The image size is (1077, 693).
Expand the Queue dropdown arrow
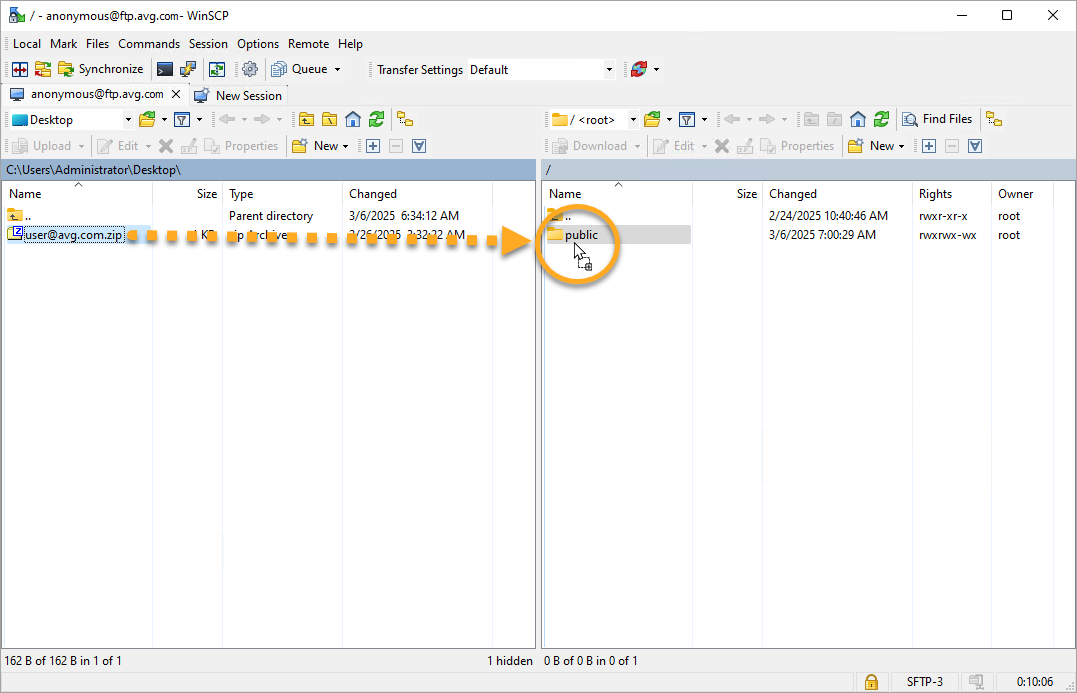337,70
